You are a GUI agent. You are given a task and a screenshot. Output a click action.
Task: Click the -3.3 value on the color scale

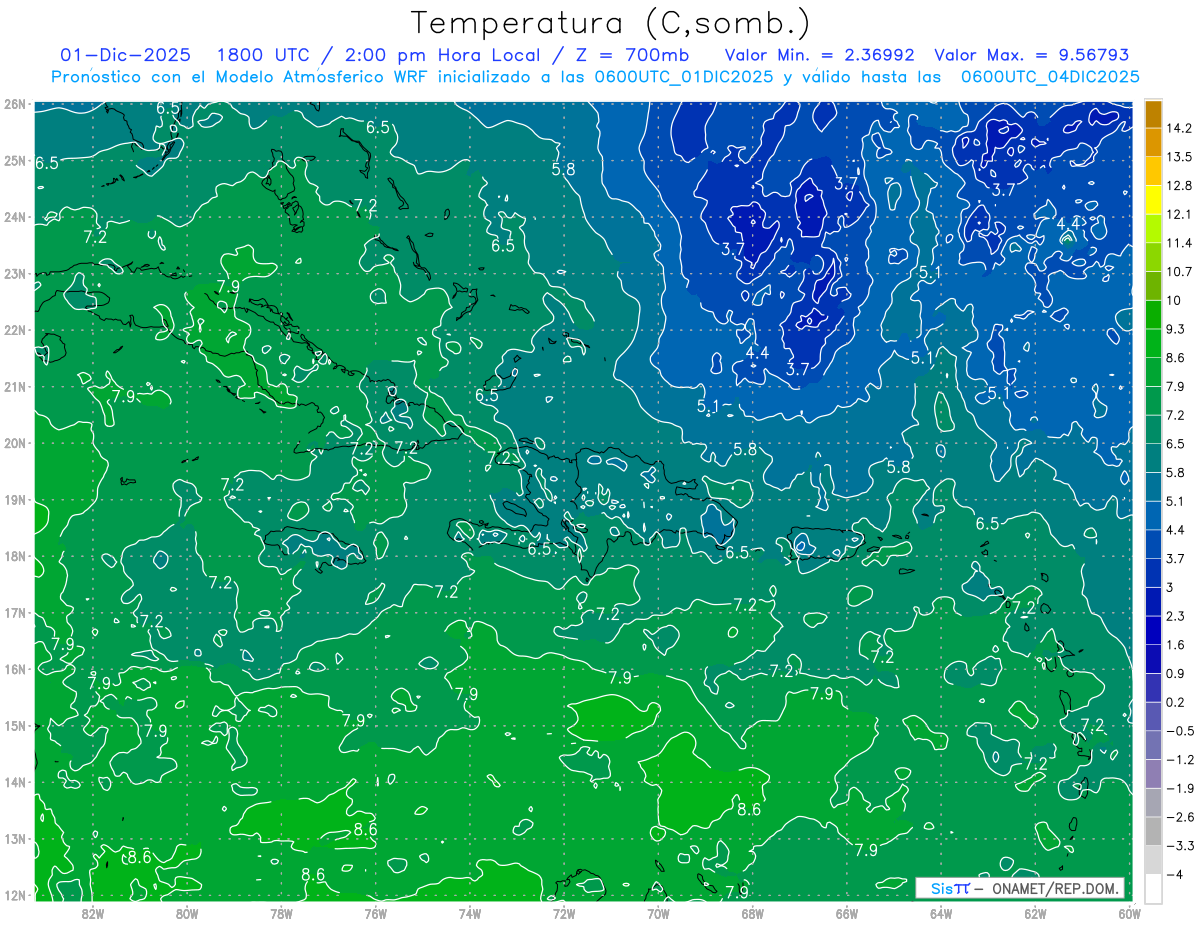pos(1179,846)
